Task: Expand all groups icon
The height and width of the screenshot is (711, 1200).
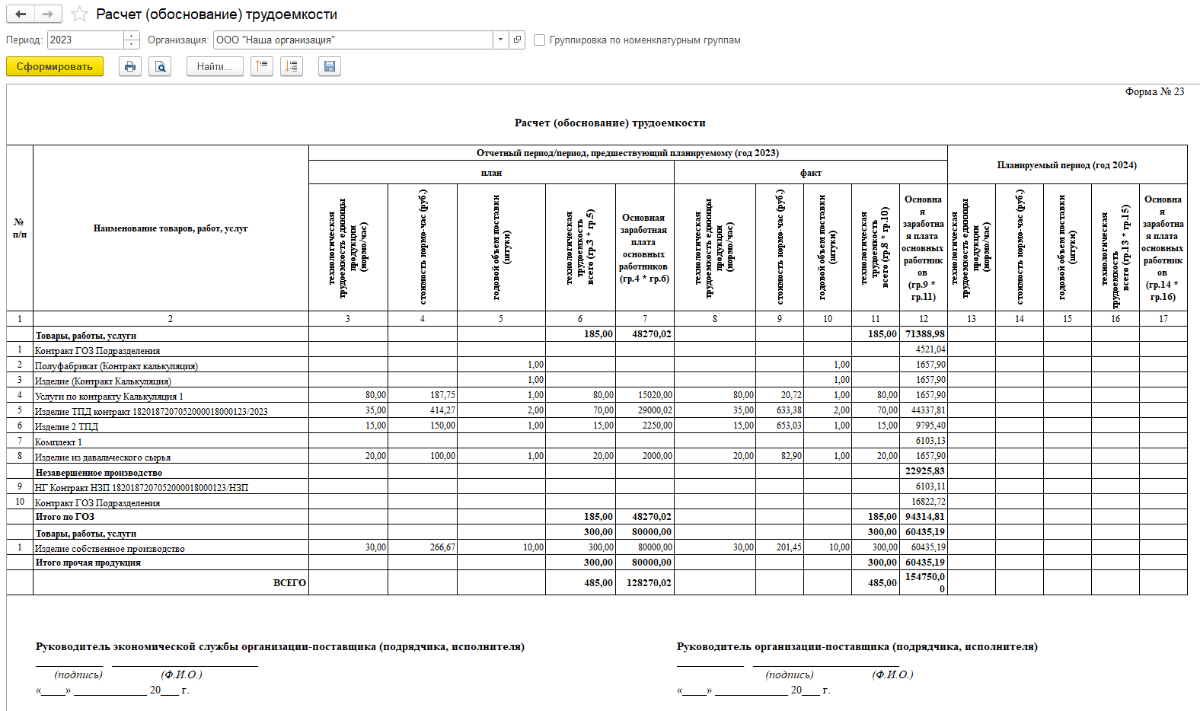Action: [x=291, y=67]
